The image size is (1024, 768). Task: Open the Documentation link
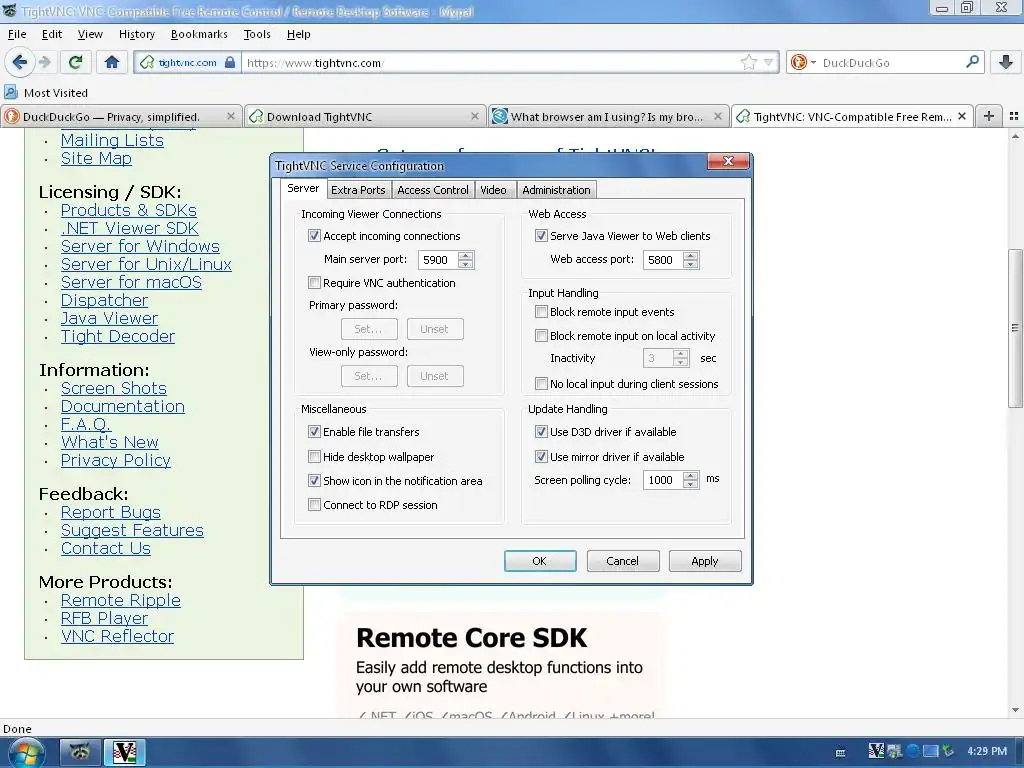click(123, 406)
